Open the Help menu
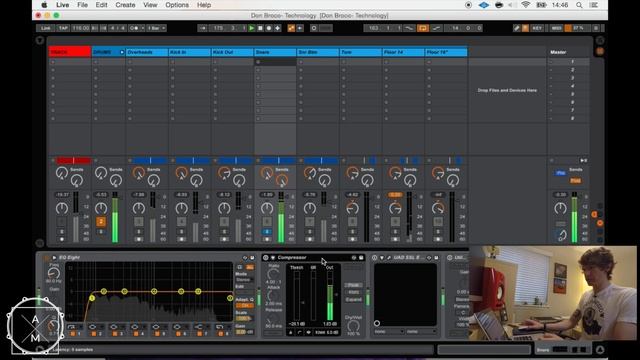 pos(204,5)
